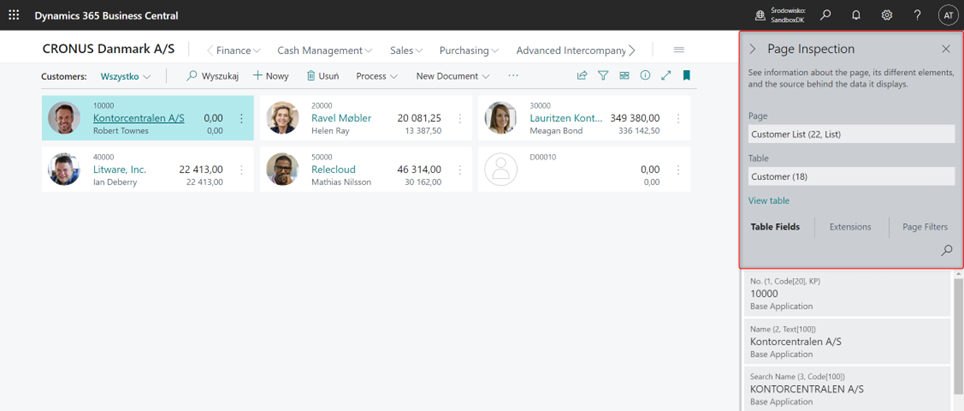Select Search Name KONTORCENTRALEN A/S entry

coord(848,389)
